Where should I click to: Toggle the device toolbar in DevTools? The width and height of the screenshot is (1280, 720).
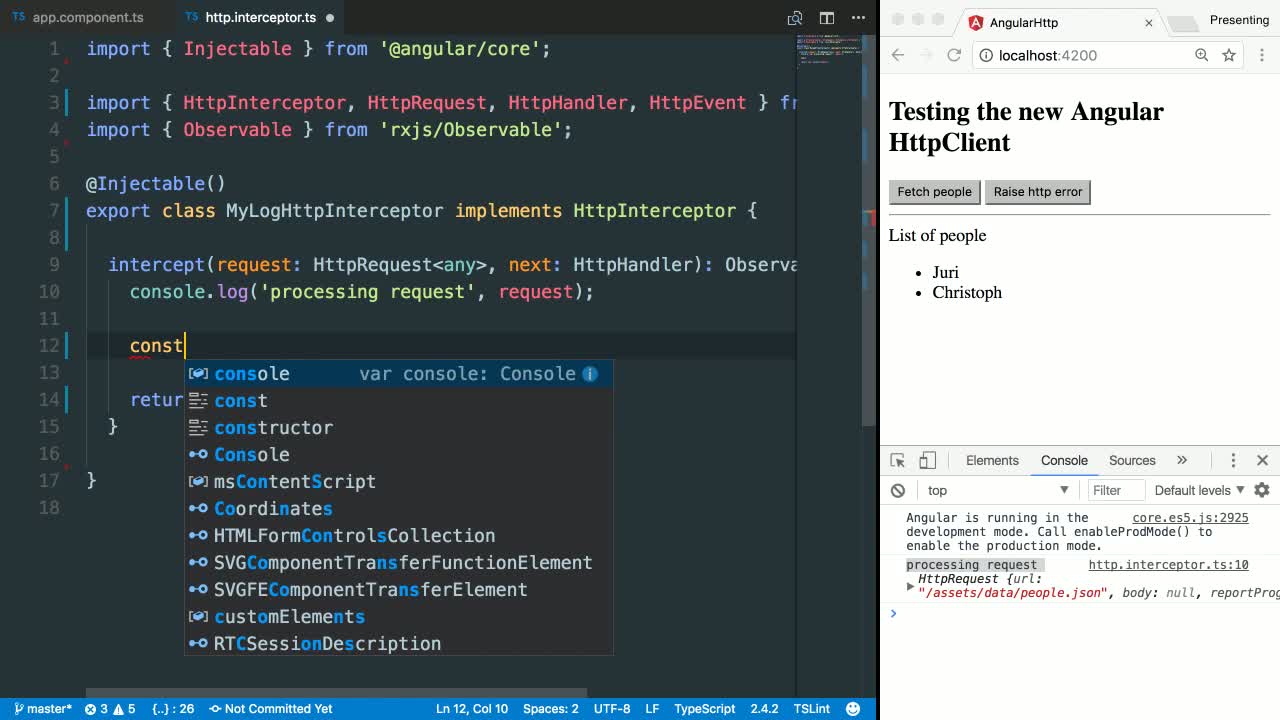point(927,460)
